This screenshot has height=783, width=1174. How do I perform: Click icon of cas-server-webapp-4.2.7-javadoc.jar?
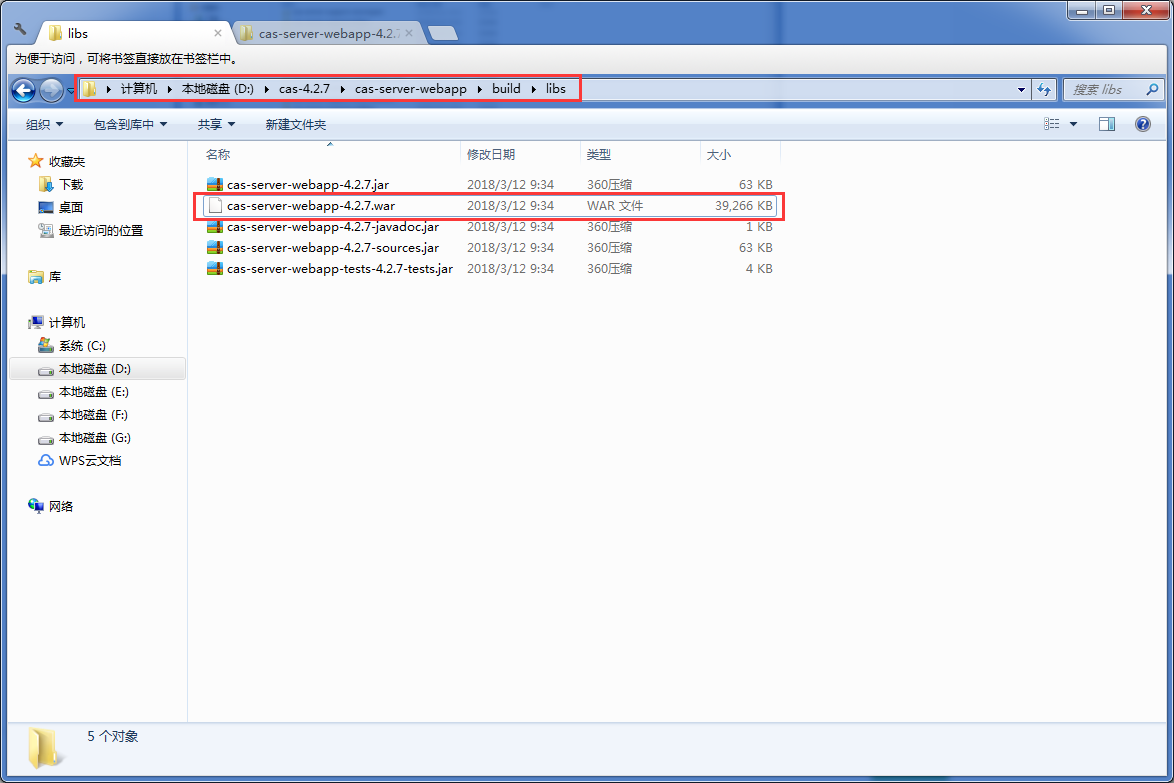[215, 226]
